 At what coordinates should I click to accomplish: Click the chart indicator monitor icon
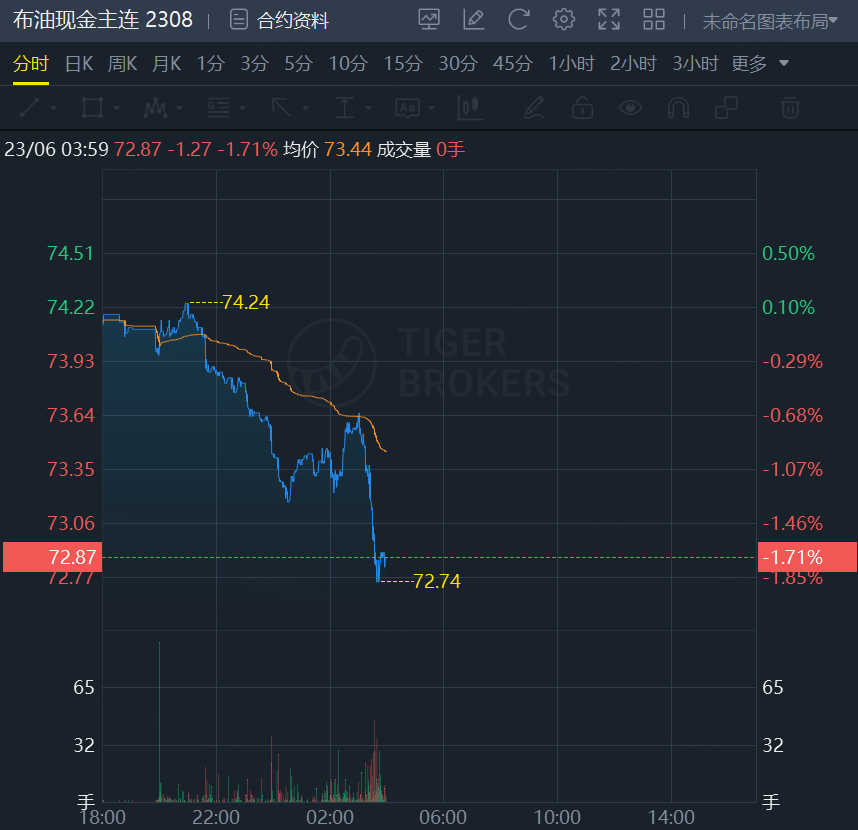(429, 19)
